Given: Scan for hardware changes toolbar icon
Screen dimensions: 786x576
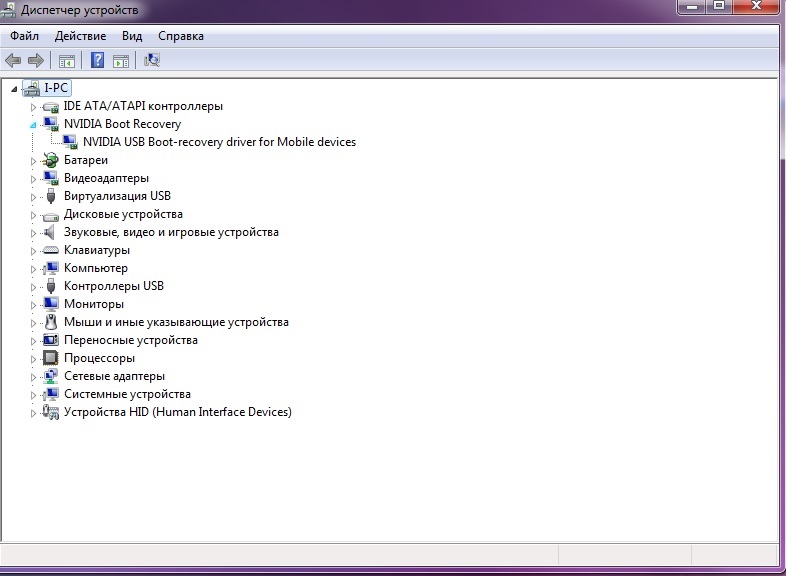Looking at the screenshot, I should pyautogui.click(x=152, y=60).
